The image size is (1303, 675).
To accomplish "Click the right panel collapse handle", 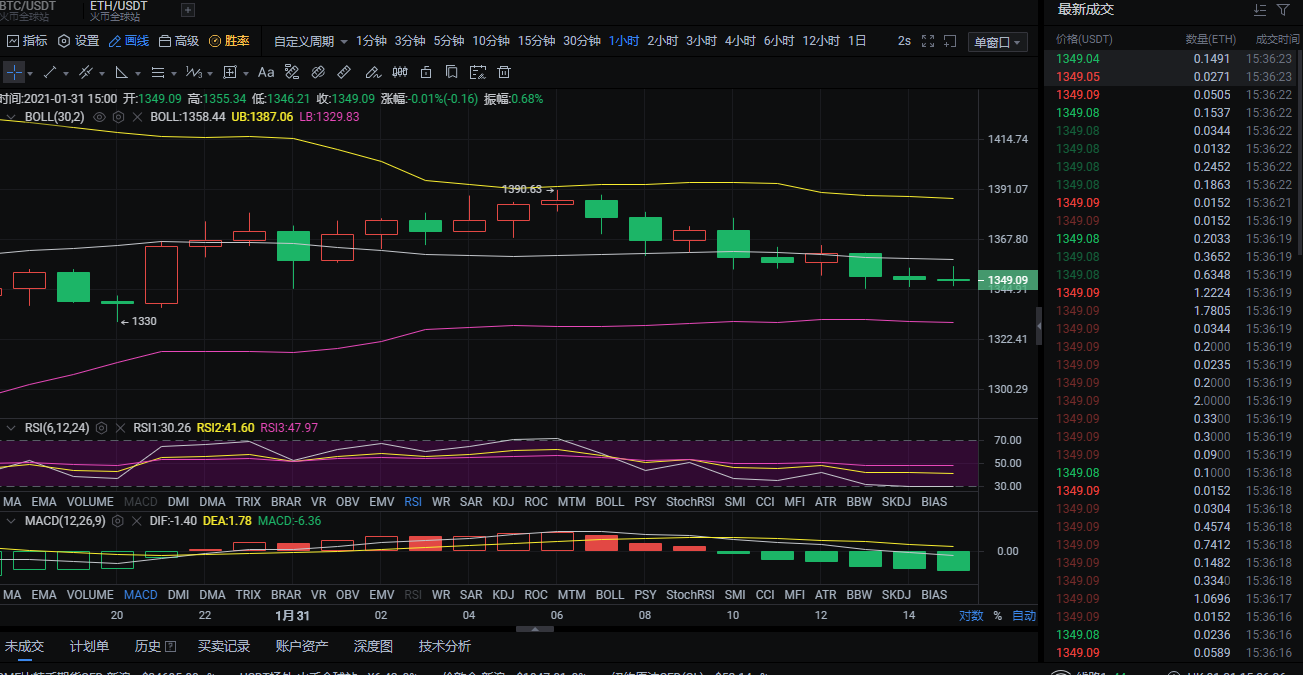I will coord(1039,326).
